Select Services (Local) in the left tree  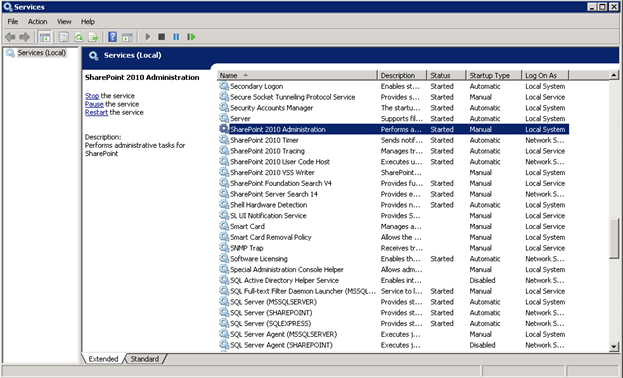(x=41, y=53)
